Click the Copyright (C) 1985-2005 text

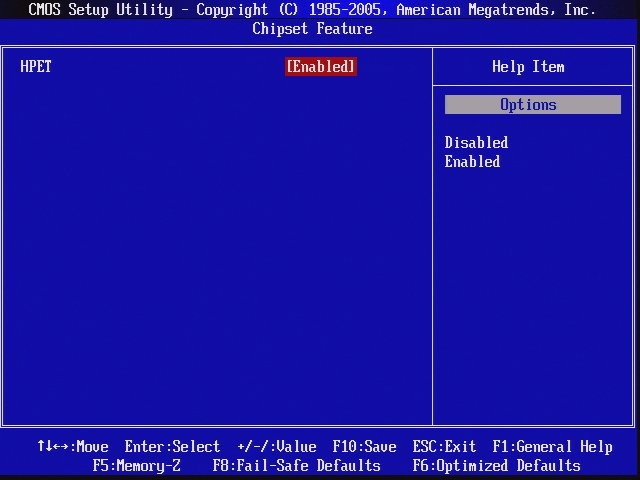pos(290,10)
